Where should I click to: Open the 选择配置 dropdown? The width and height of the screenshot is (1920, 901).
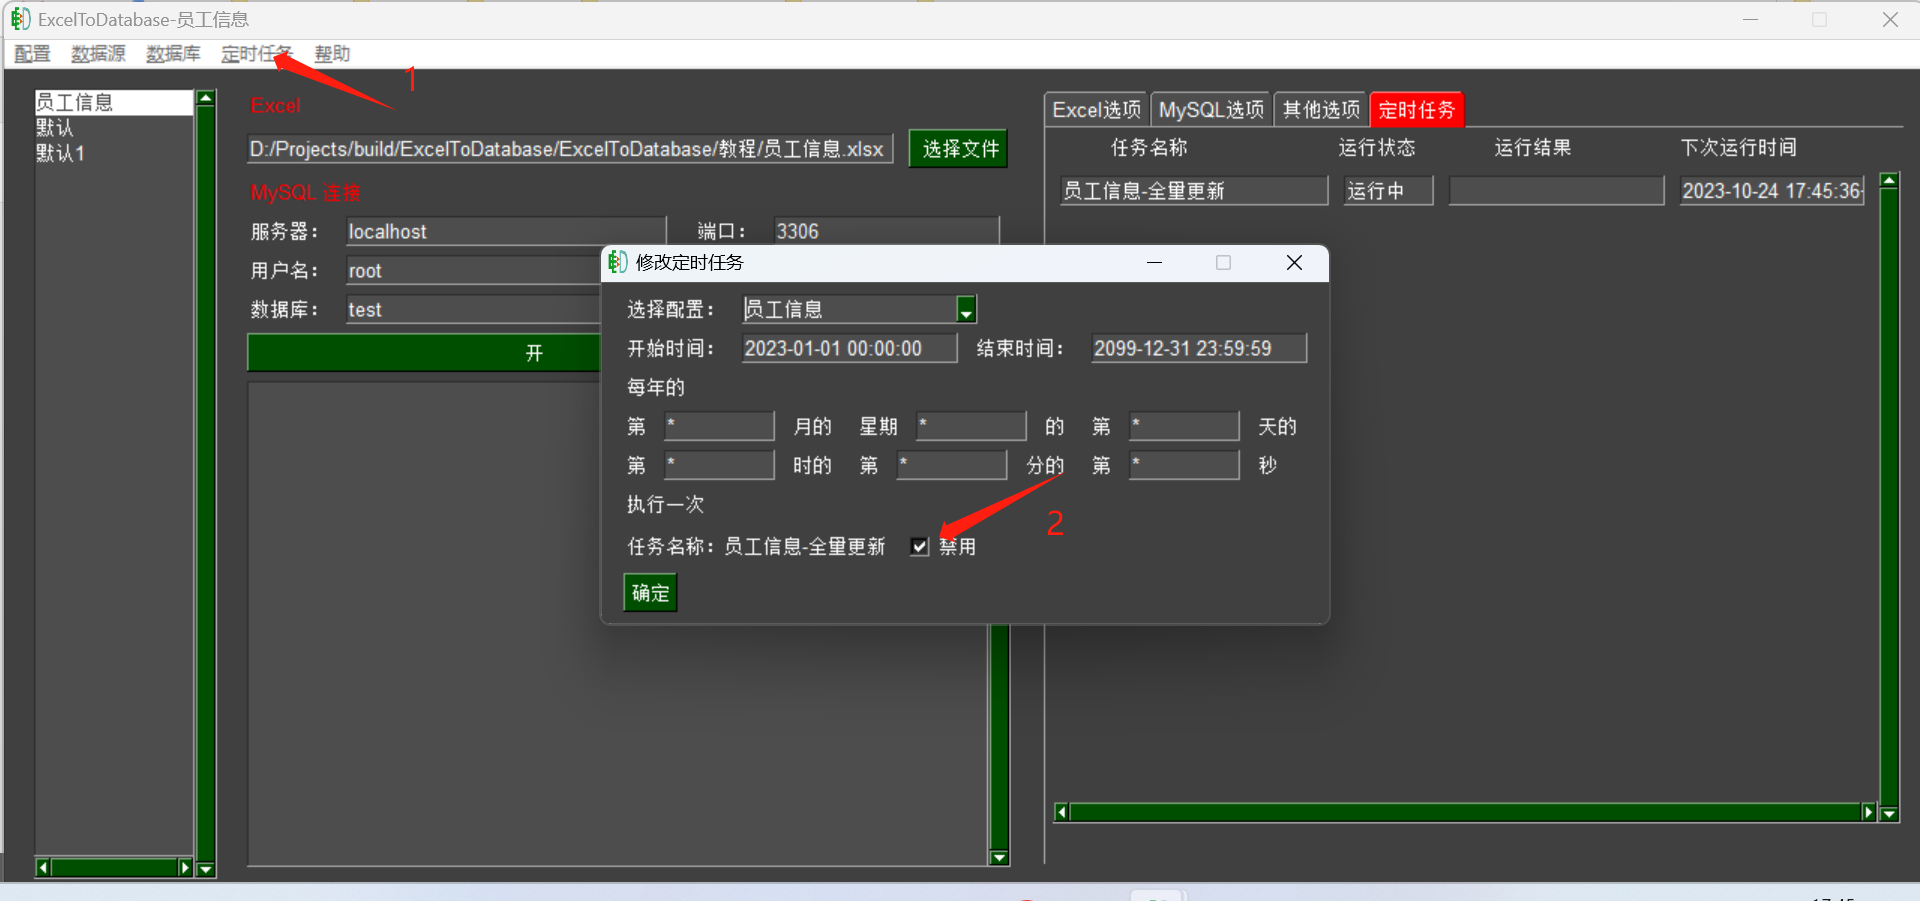(965, 309)
